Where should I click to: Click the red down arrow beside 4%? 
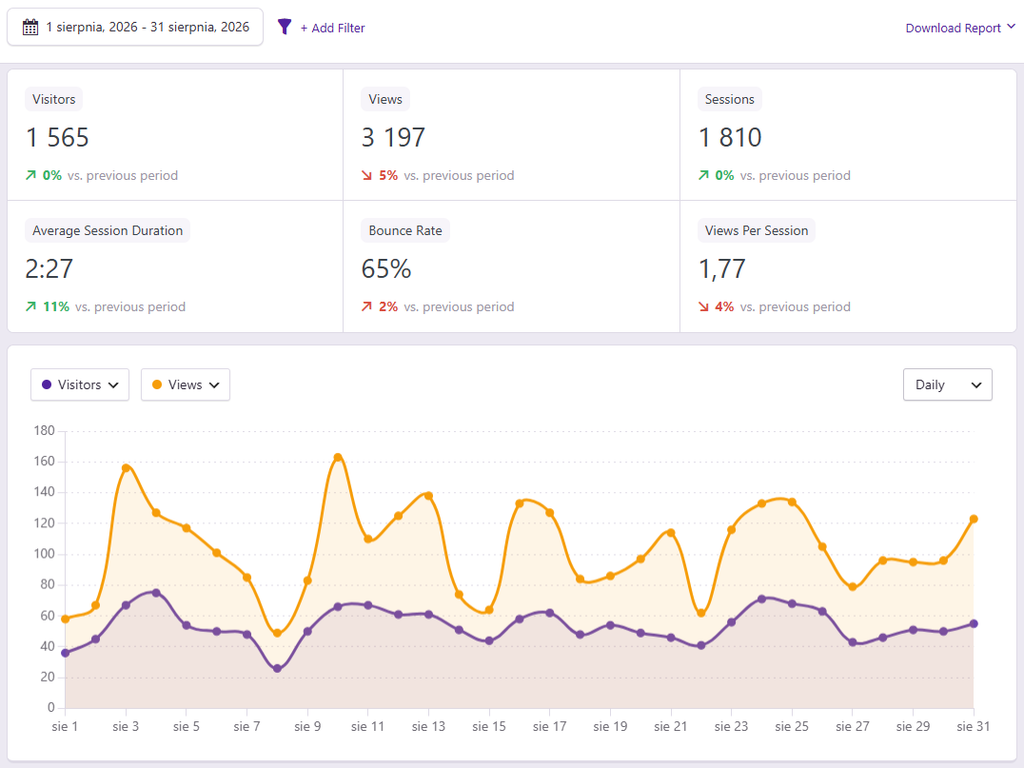(x=703, y=306)
